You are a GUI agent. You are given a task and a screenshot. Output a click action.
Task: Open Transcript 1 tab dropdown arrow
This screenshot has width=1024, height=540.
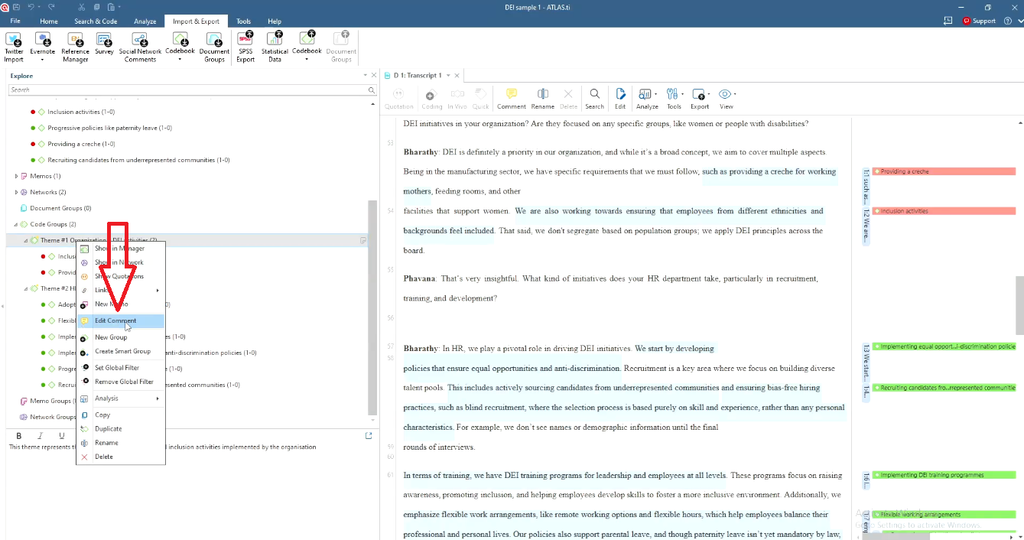tap(448, 76)
